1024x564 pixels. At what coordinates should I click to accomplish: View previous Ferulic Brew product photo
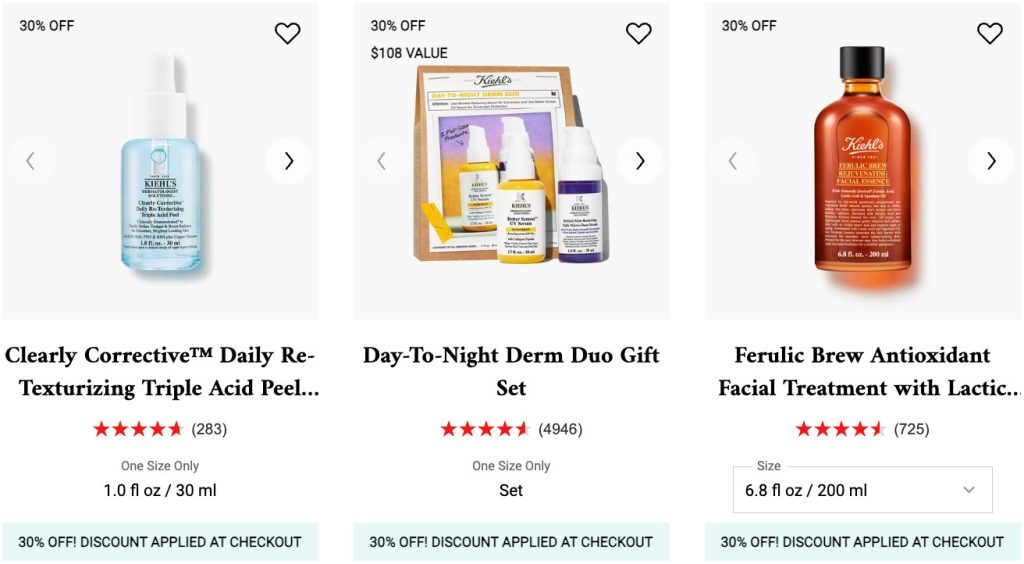point(733,161)
